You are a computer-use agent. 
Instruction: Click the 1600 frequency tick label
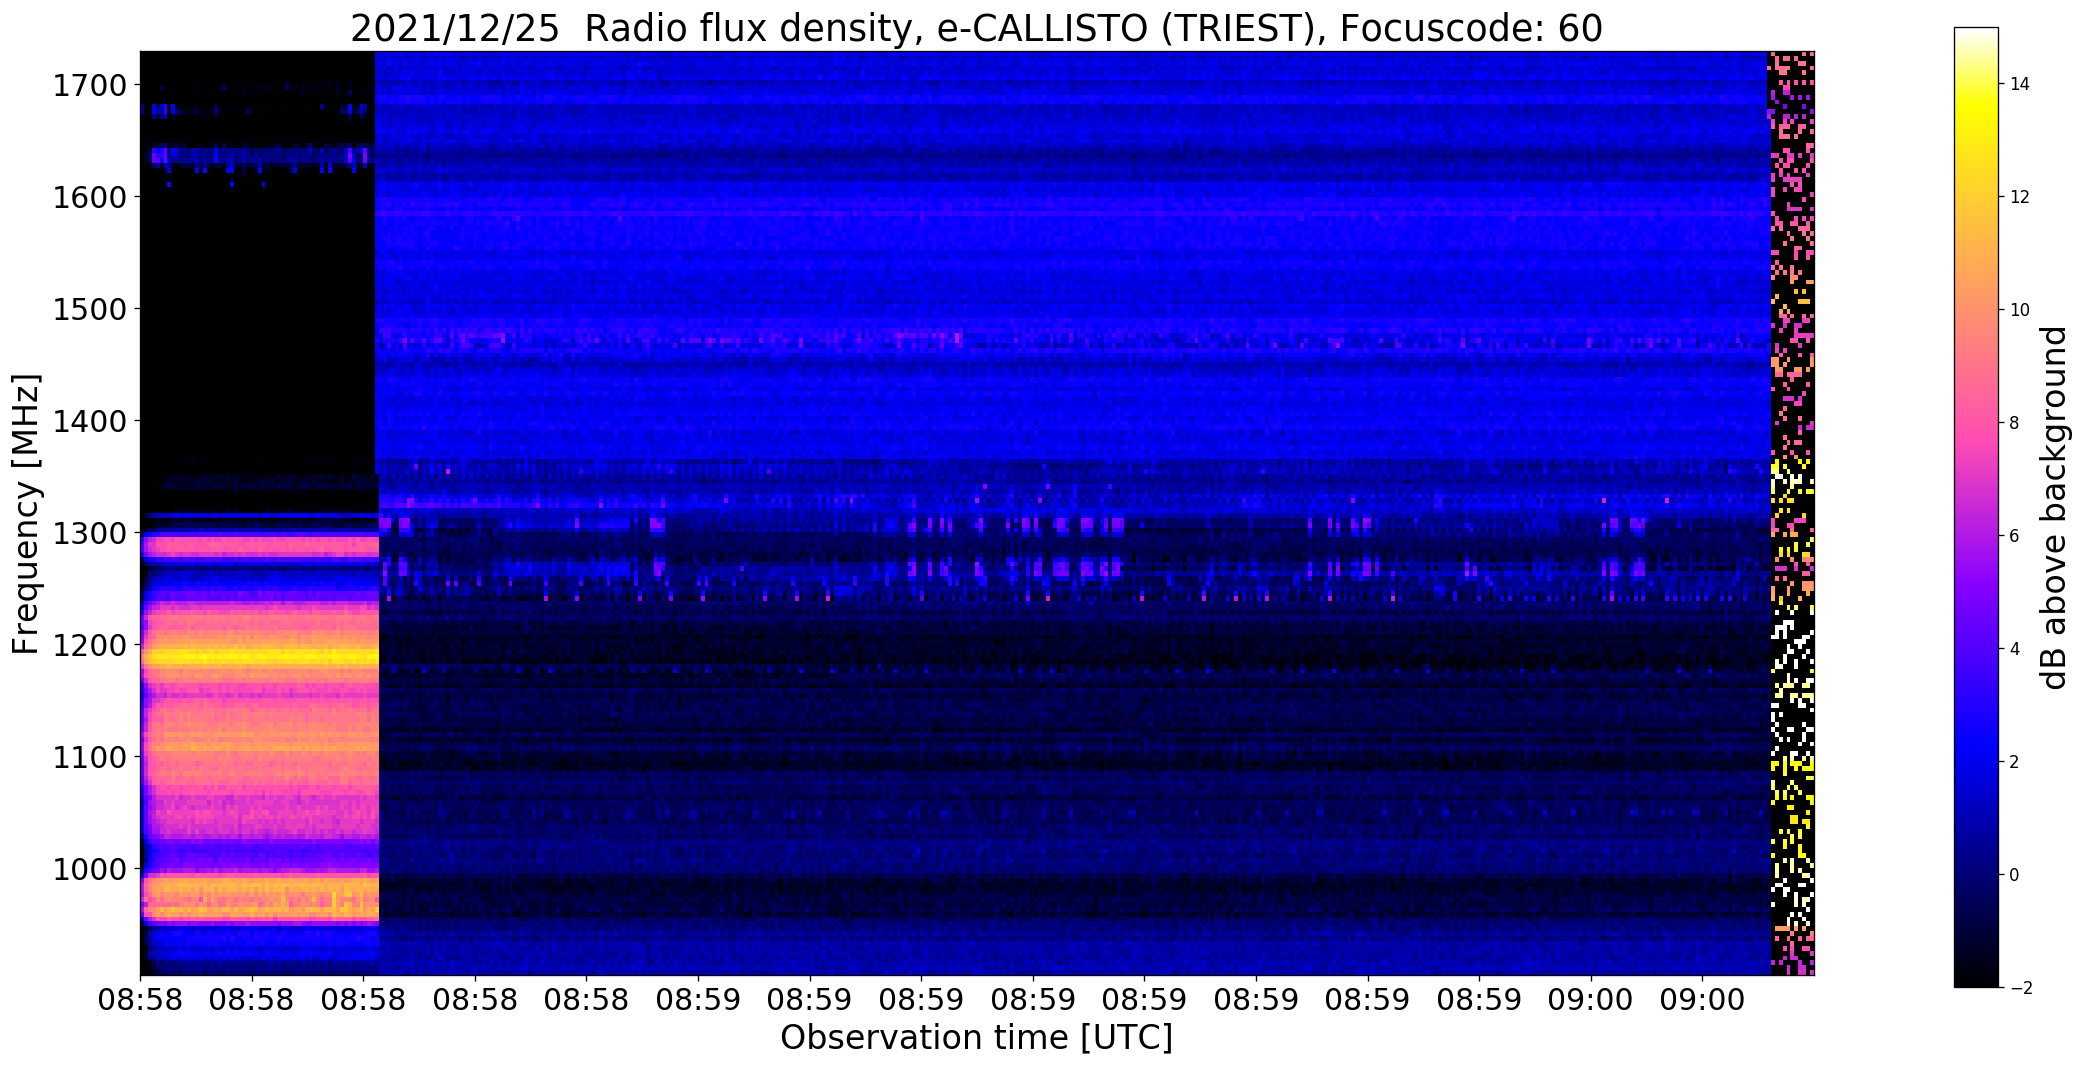[x=89, y=197]
